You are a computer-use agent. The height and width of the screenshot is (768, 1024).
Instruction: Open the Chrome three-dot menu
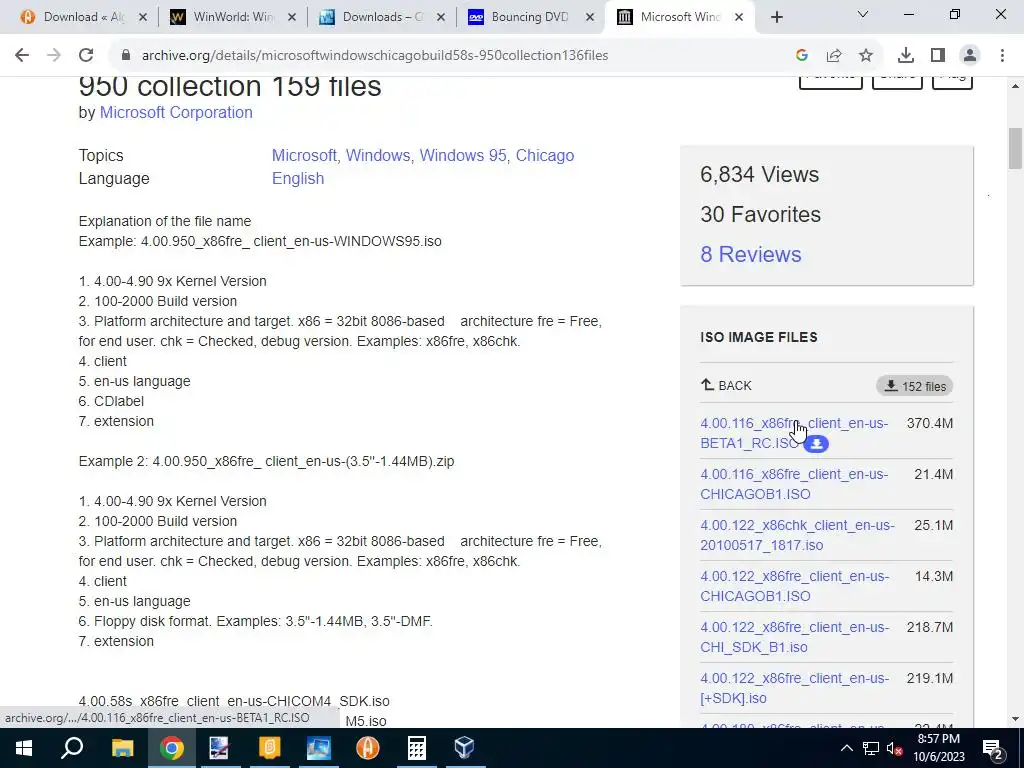[1002, 56]
